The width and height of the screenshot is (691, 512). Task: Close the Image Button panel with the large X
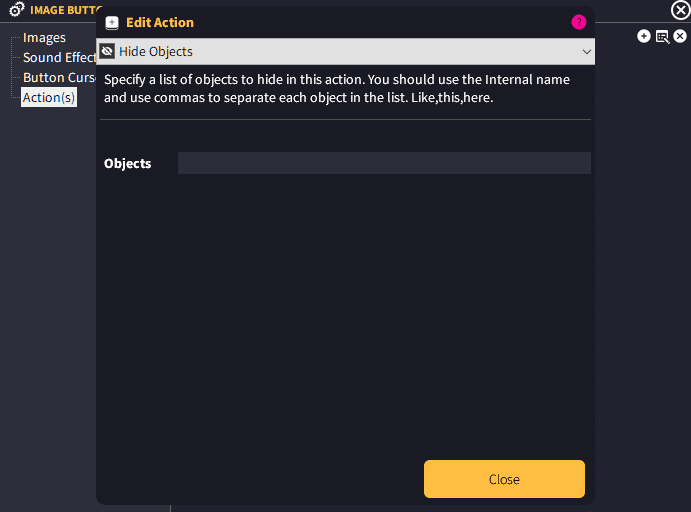(x=680, y=10)
